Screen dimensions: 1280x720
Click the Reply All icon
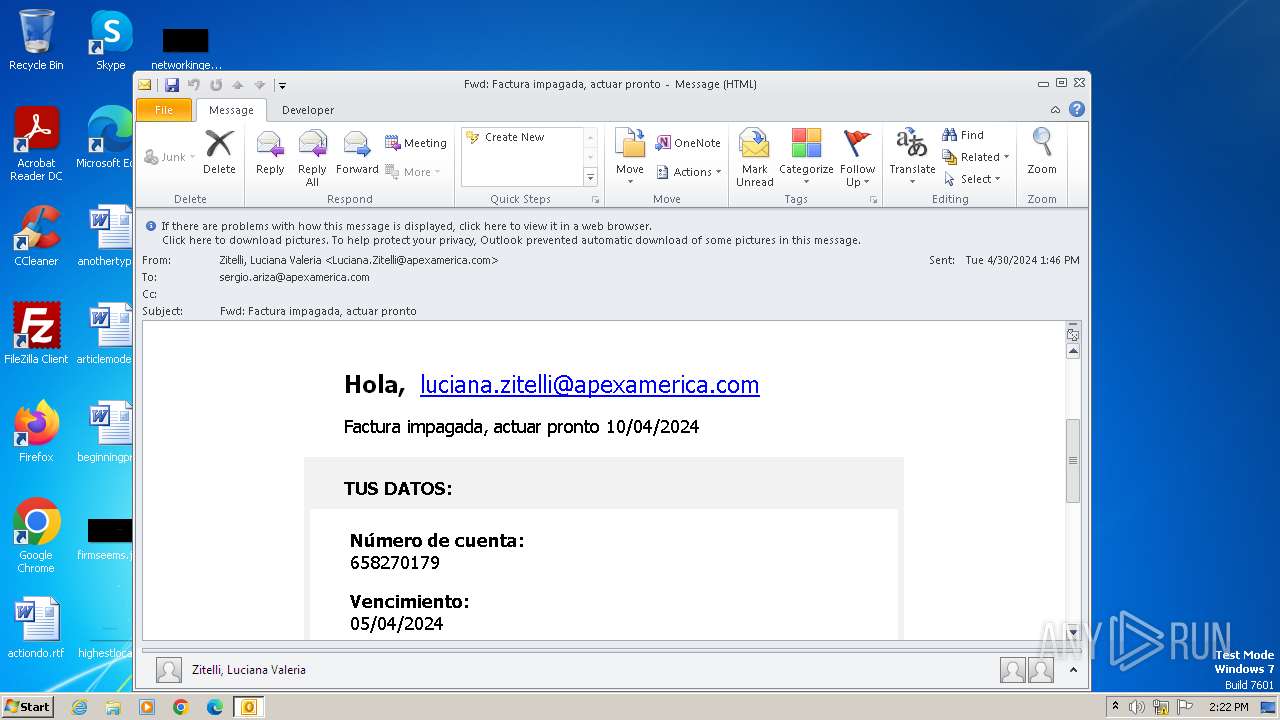(x=312, y=158)
